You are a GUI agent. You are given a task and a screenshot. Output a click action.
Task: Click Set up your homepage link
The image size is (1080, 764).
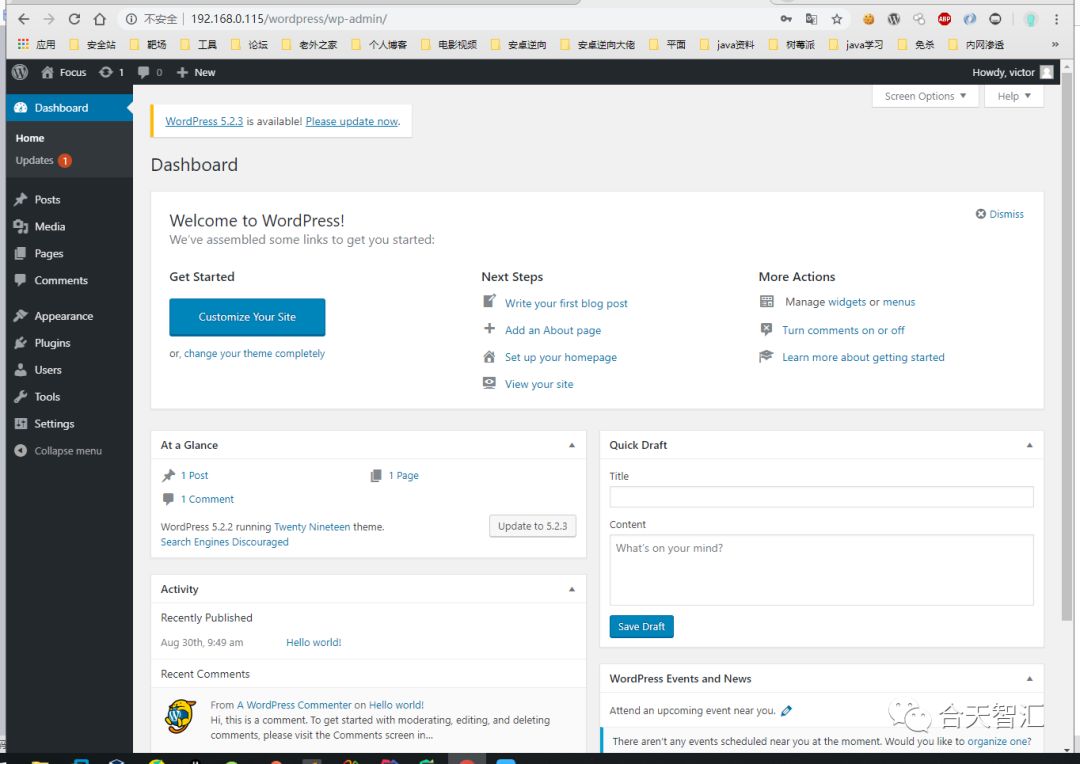click(x=561, y=357)
